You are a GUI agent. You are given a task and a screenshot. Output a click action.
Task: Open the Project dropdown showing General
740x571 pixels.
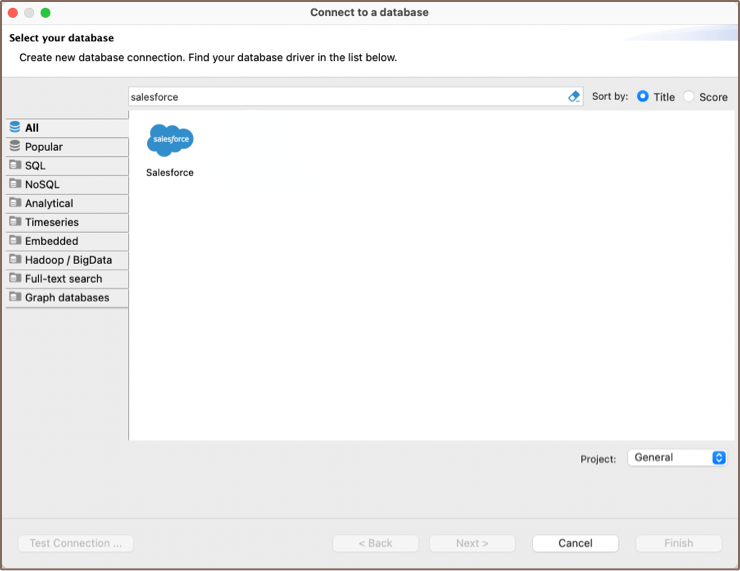point(677,457)
